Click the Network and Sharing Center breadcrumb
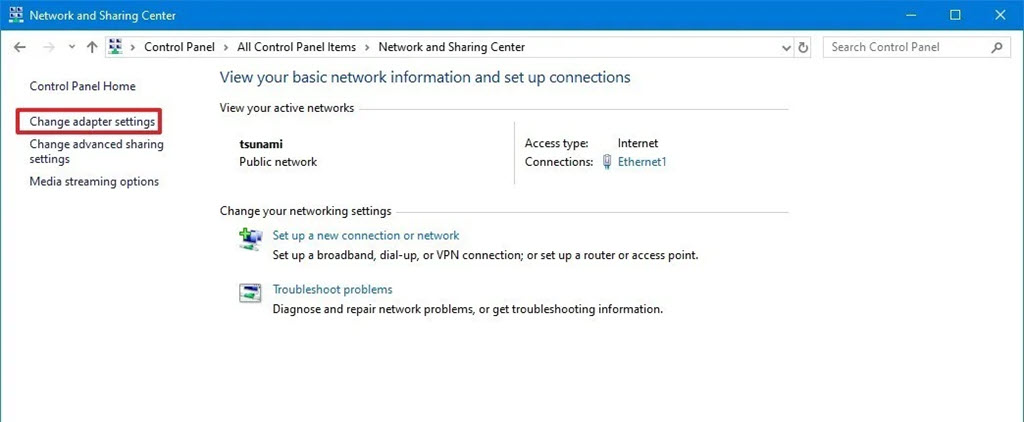This screenshot has width=1024, height=422. tap(452, 47)
